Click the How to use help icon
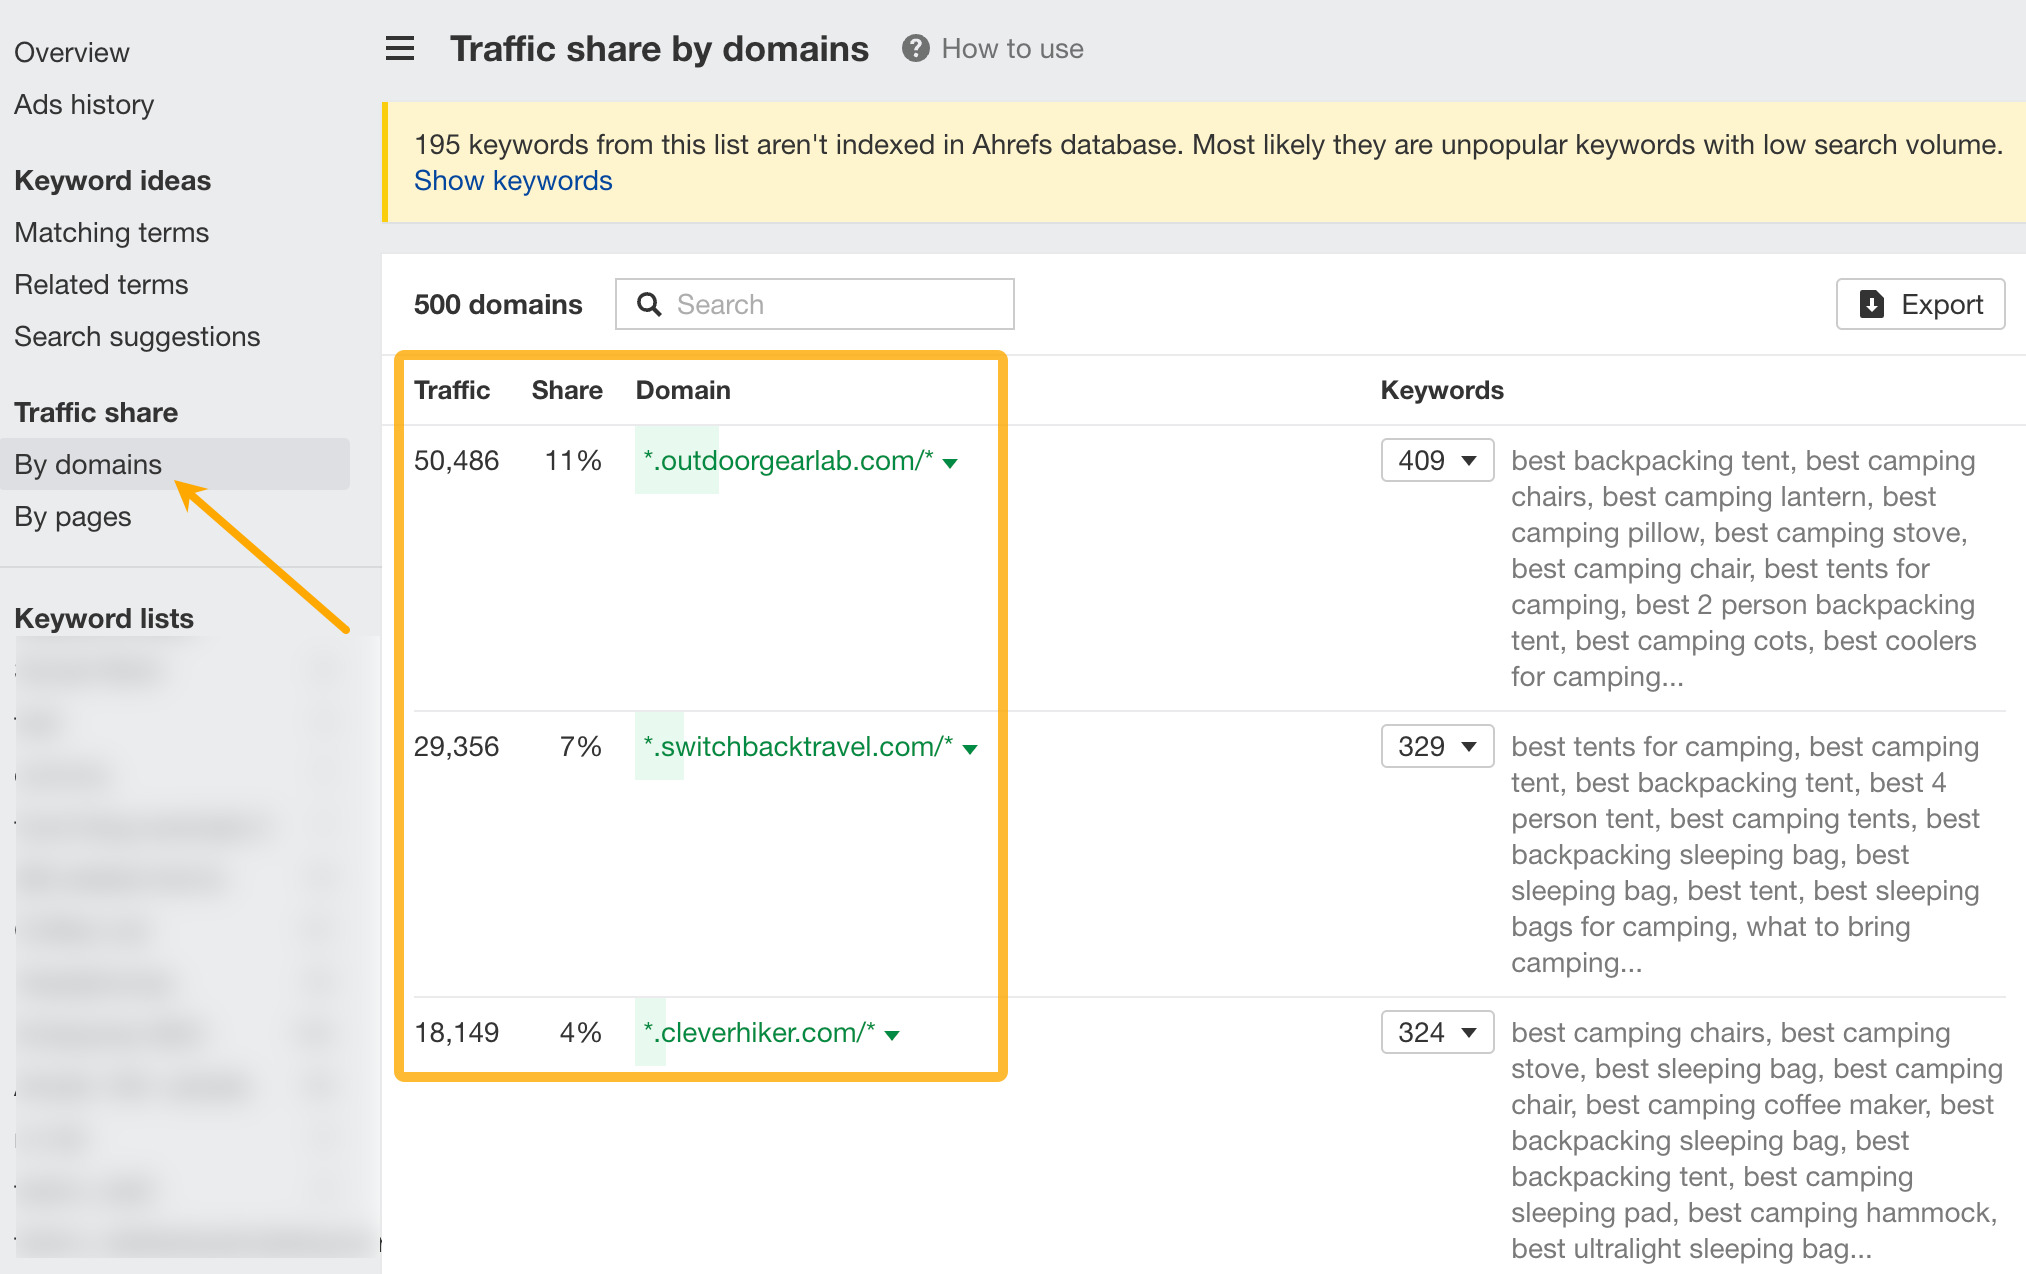This screenshot has height=1274, width=2026. coord(913,47)
